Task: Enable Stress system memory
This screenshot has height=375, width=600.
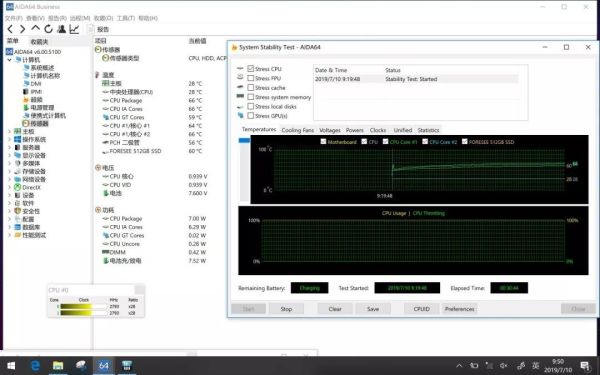Action: pos(251,97)
